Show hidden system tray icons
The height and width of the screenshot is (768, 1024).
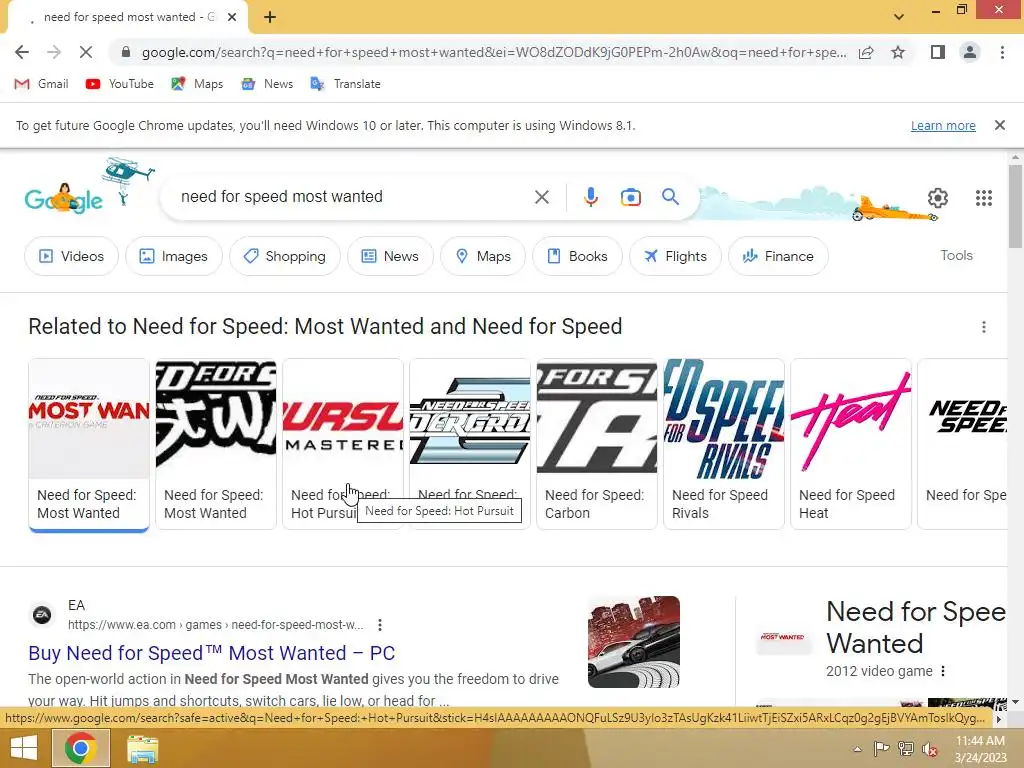tap(857, 749)
